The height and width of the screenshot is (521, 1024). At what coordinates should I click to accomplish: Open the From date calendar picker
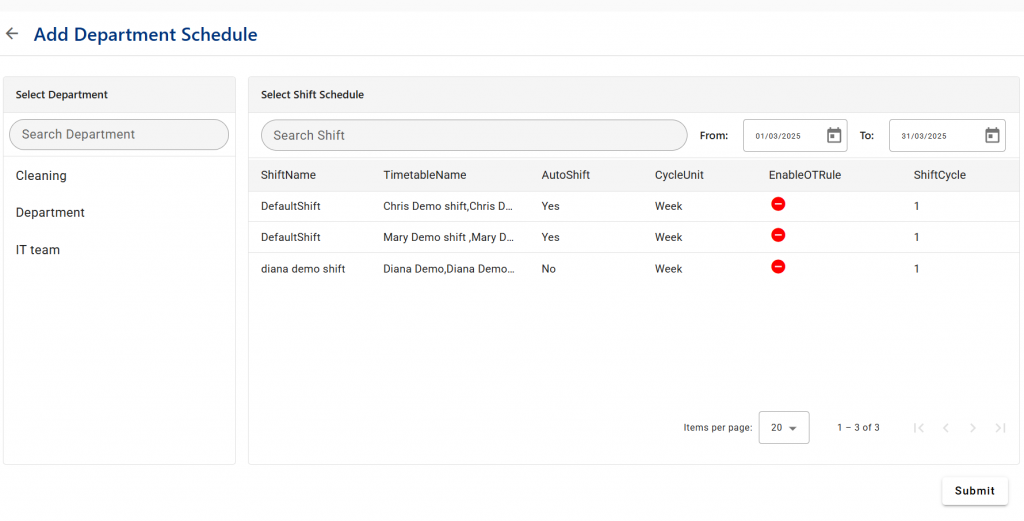[x=834, y=135]
